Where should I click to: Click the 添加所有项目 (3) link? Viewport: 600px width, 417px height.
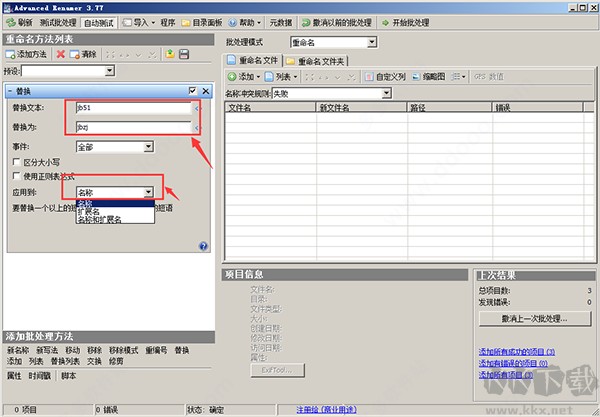pyautogui.click(x=506, y=375)
